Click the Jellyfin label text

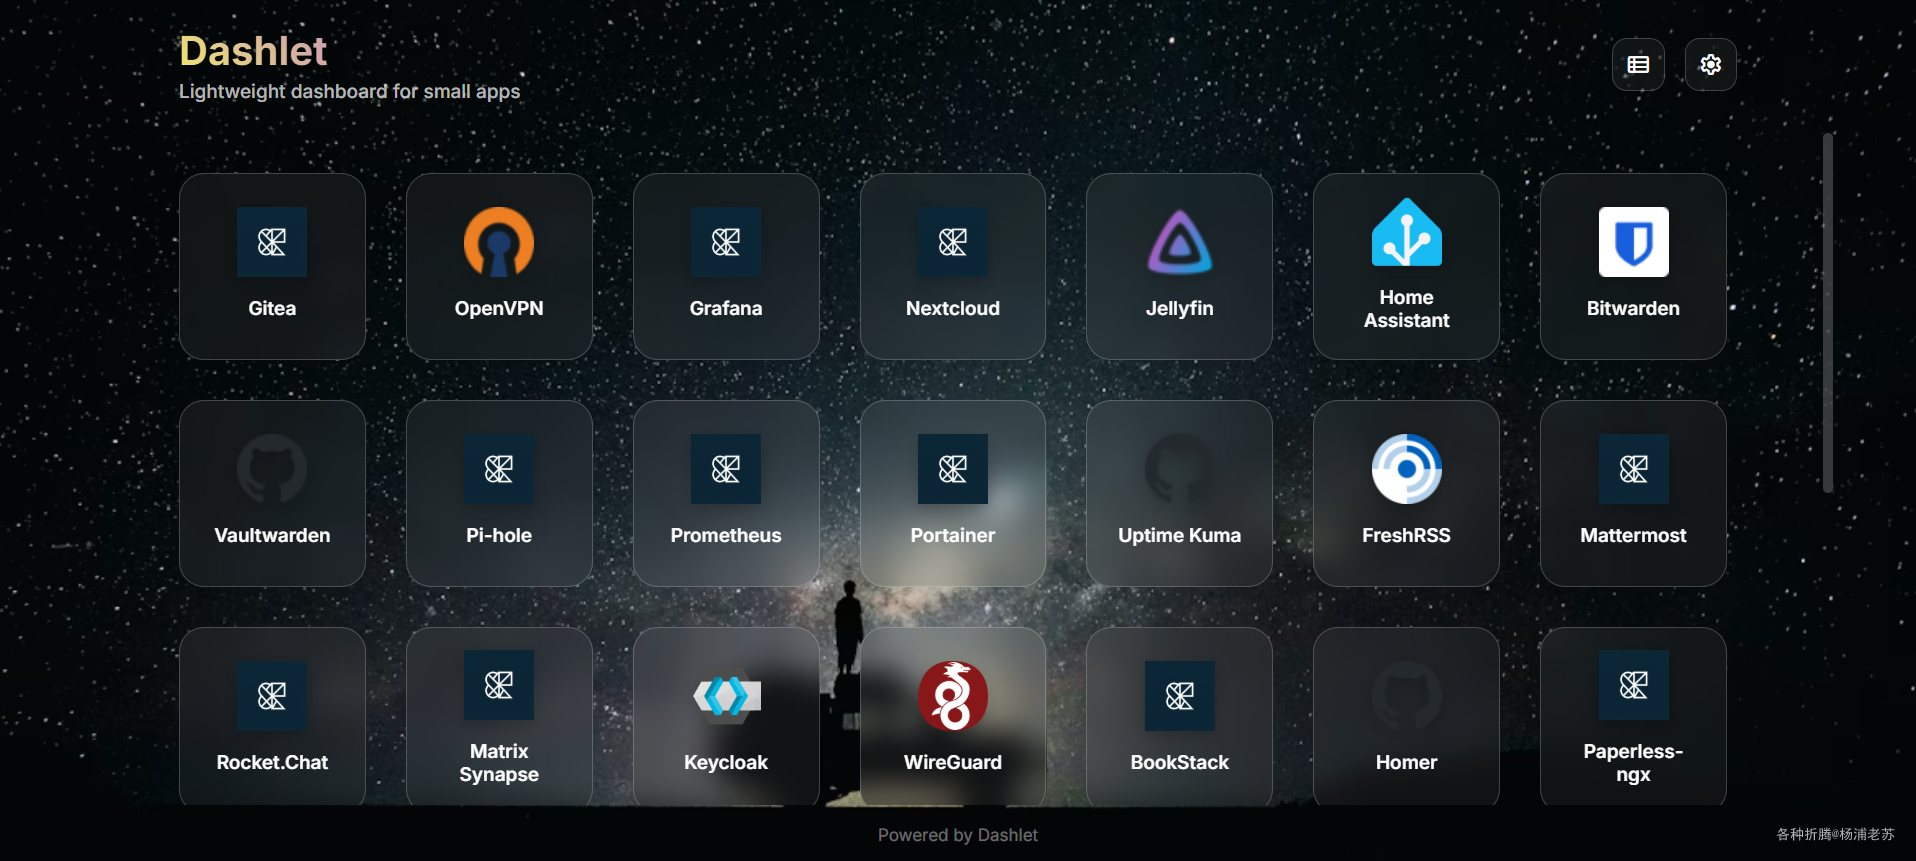click(1180, 308)
